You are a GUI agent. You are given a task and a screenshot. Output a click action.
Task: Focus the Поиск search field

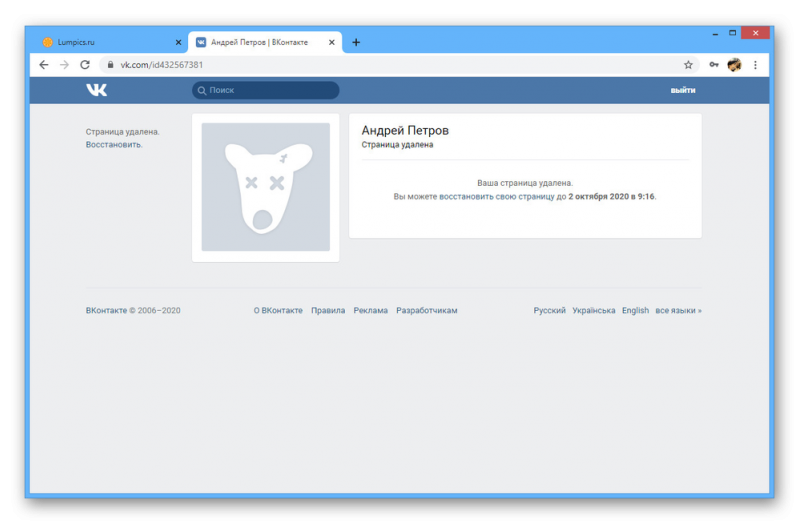point(265,90)
